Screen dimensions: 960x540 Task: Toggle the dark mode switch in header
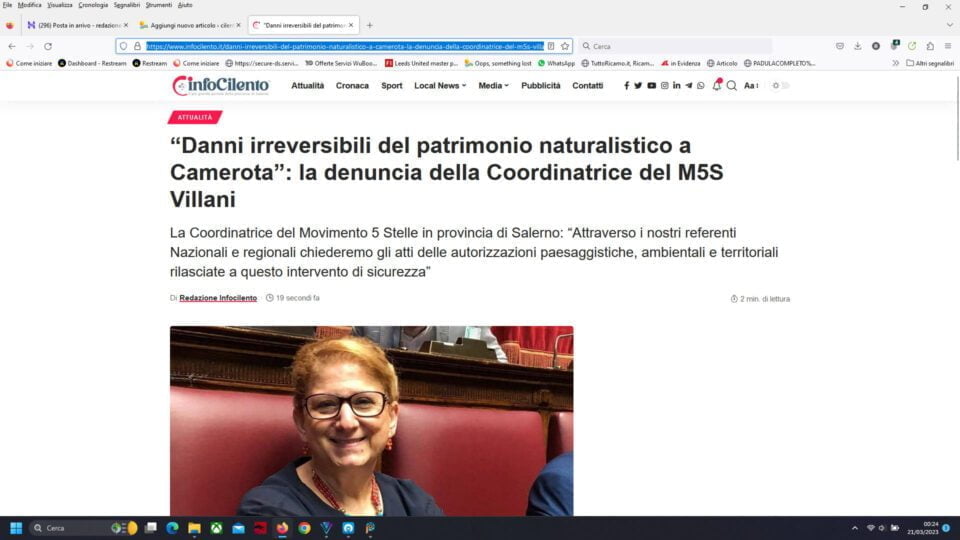[780, 86]
